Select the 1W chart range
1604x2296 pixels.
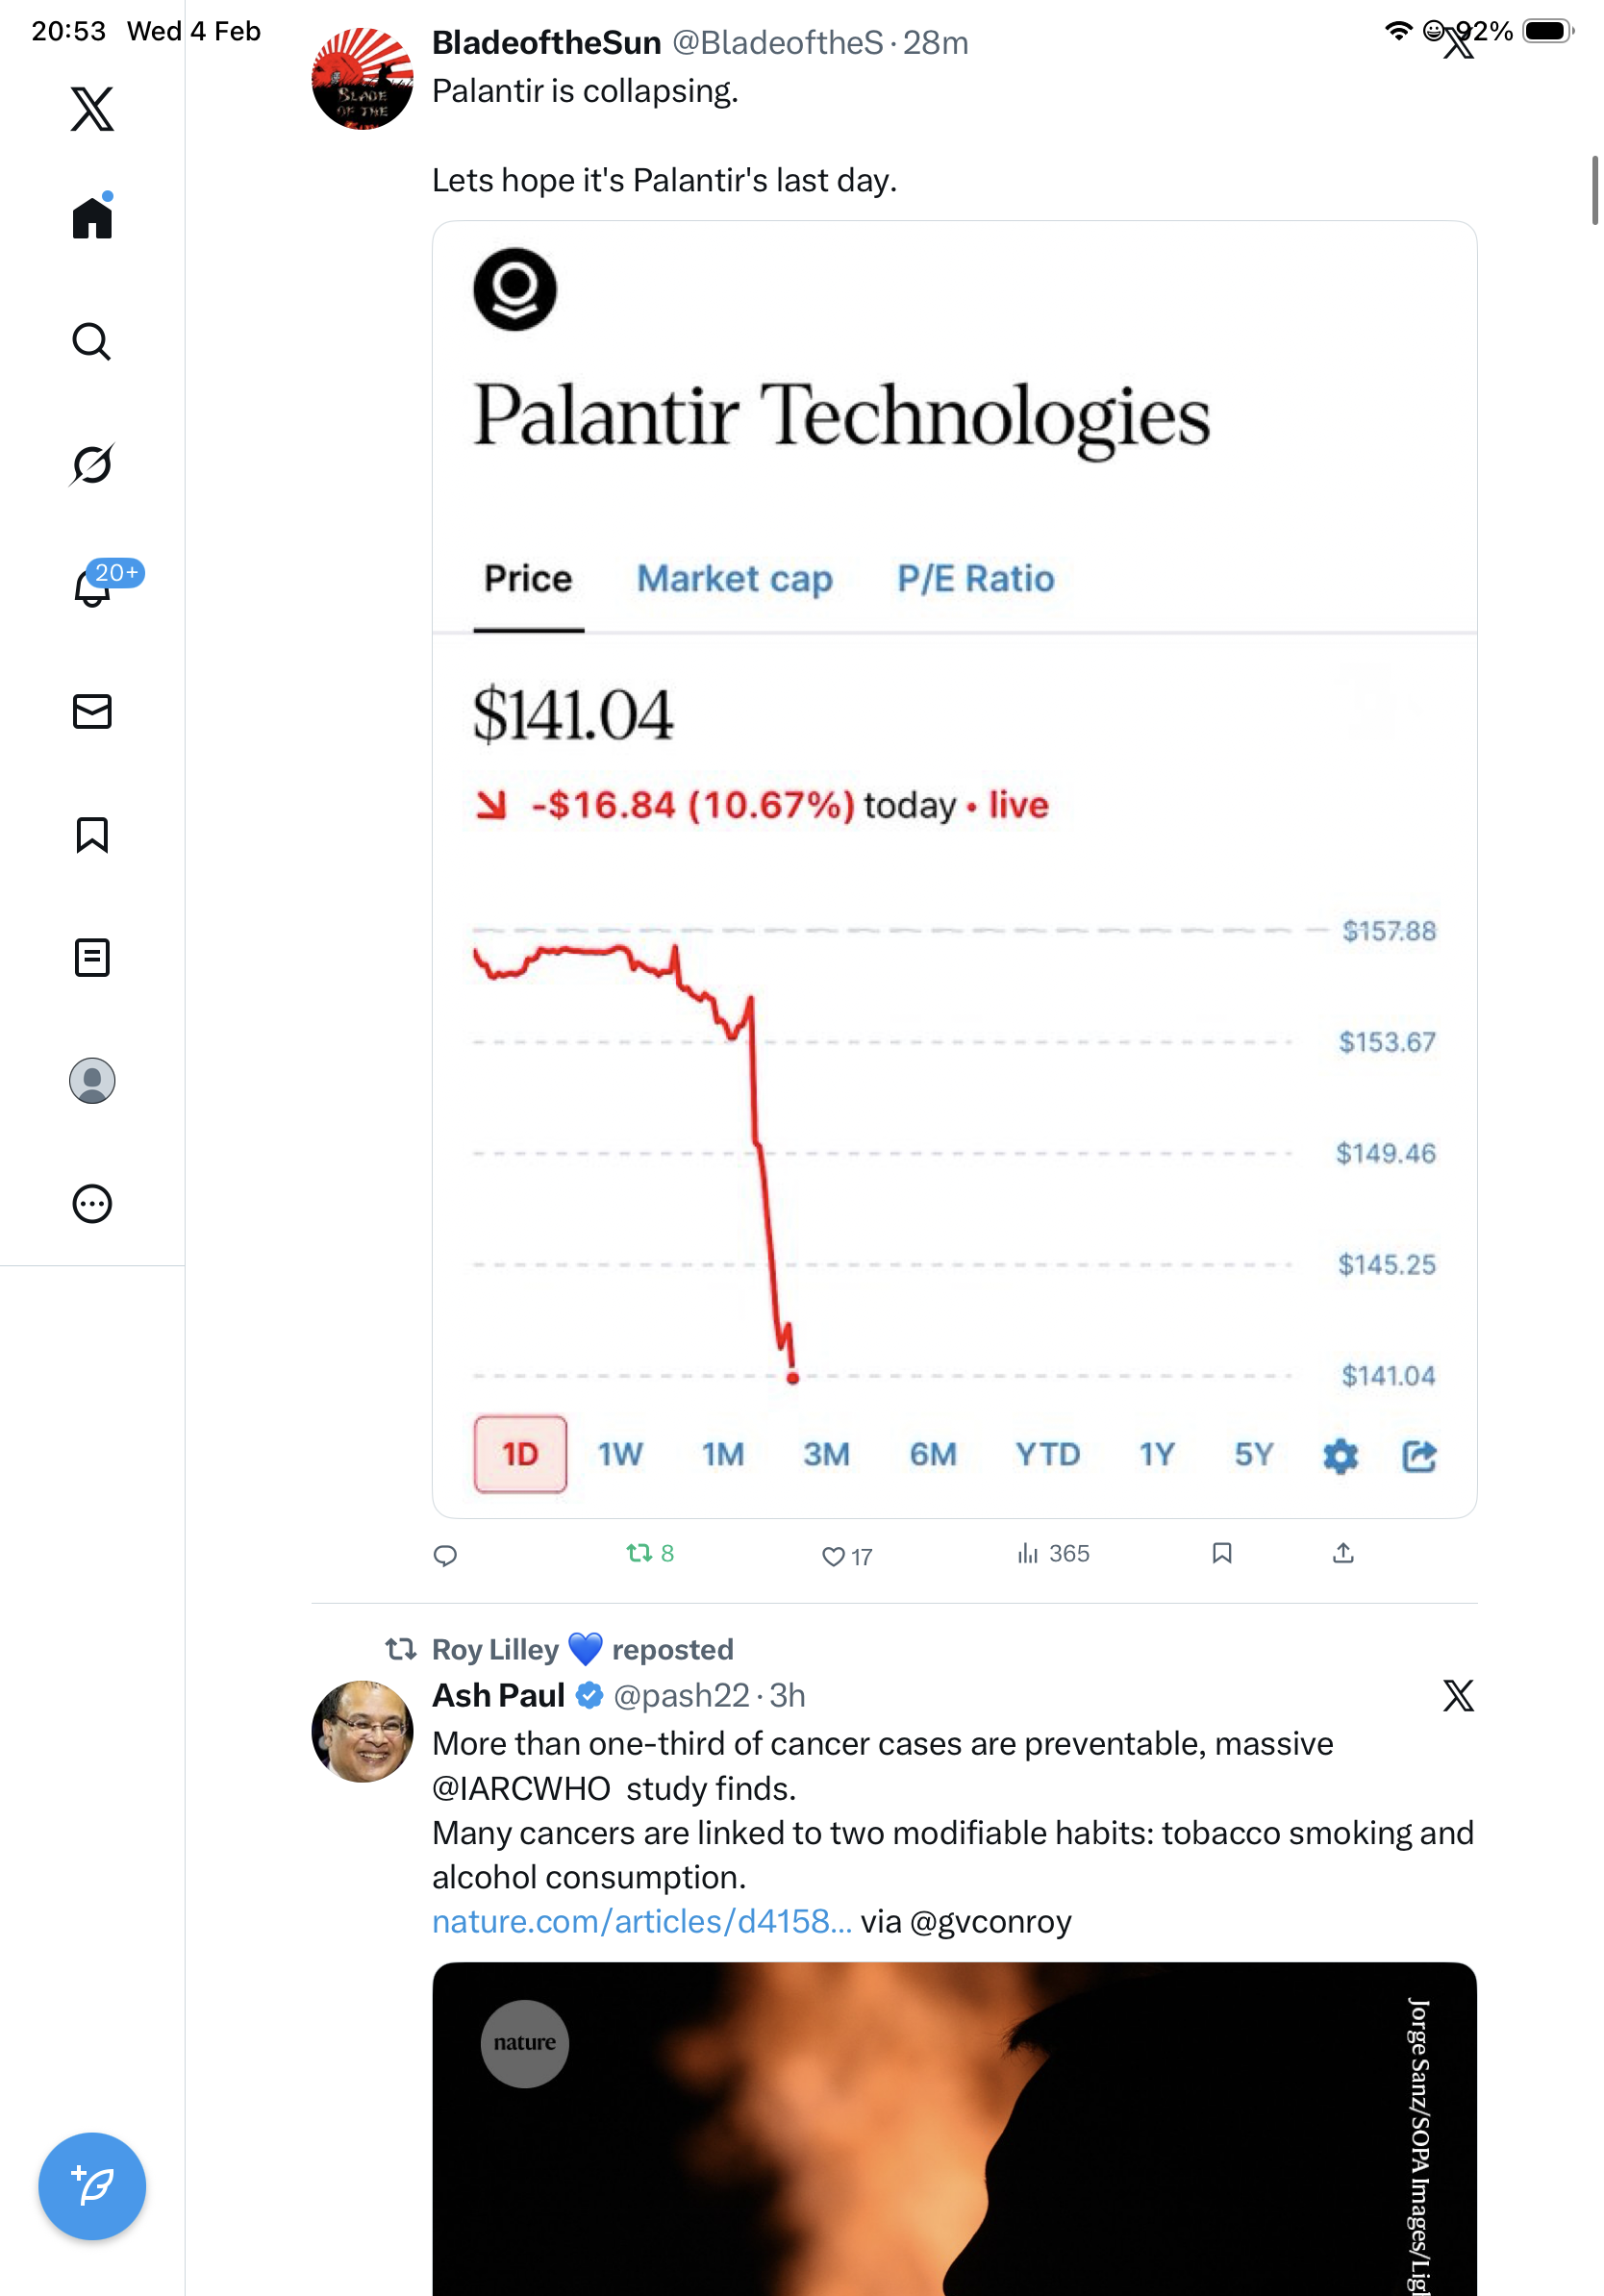(620, 1455)
